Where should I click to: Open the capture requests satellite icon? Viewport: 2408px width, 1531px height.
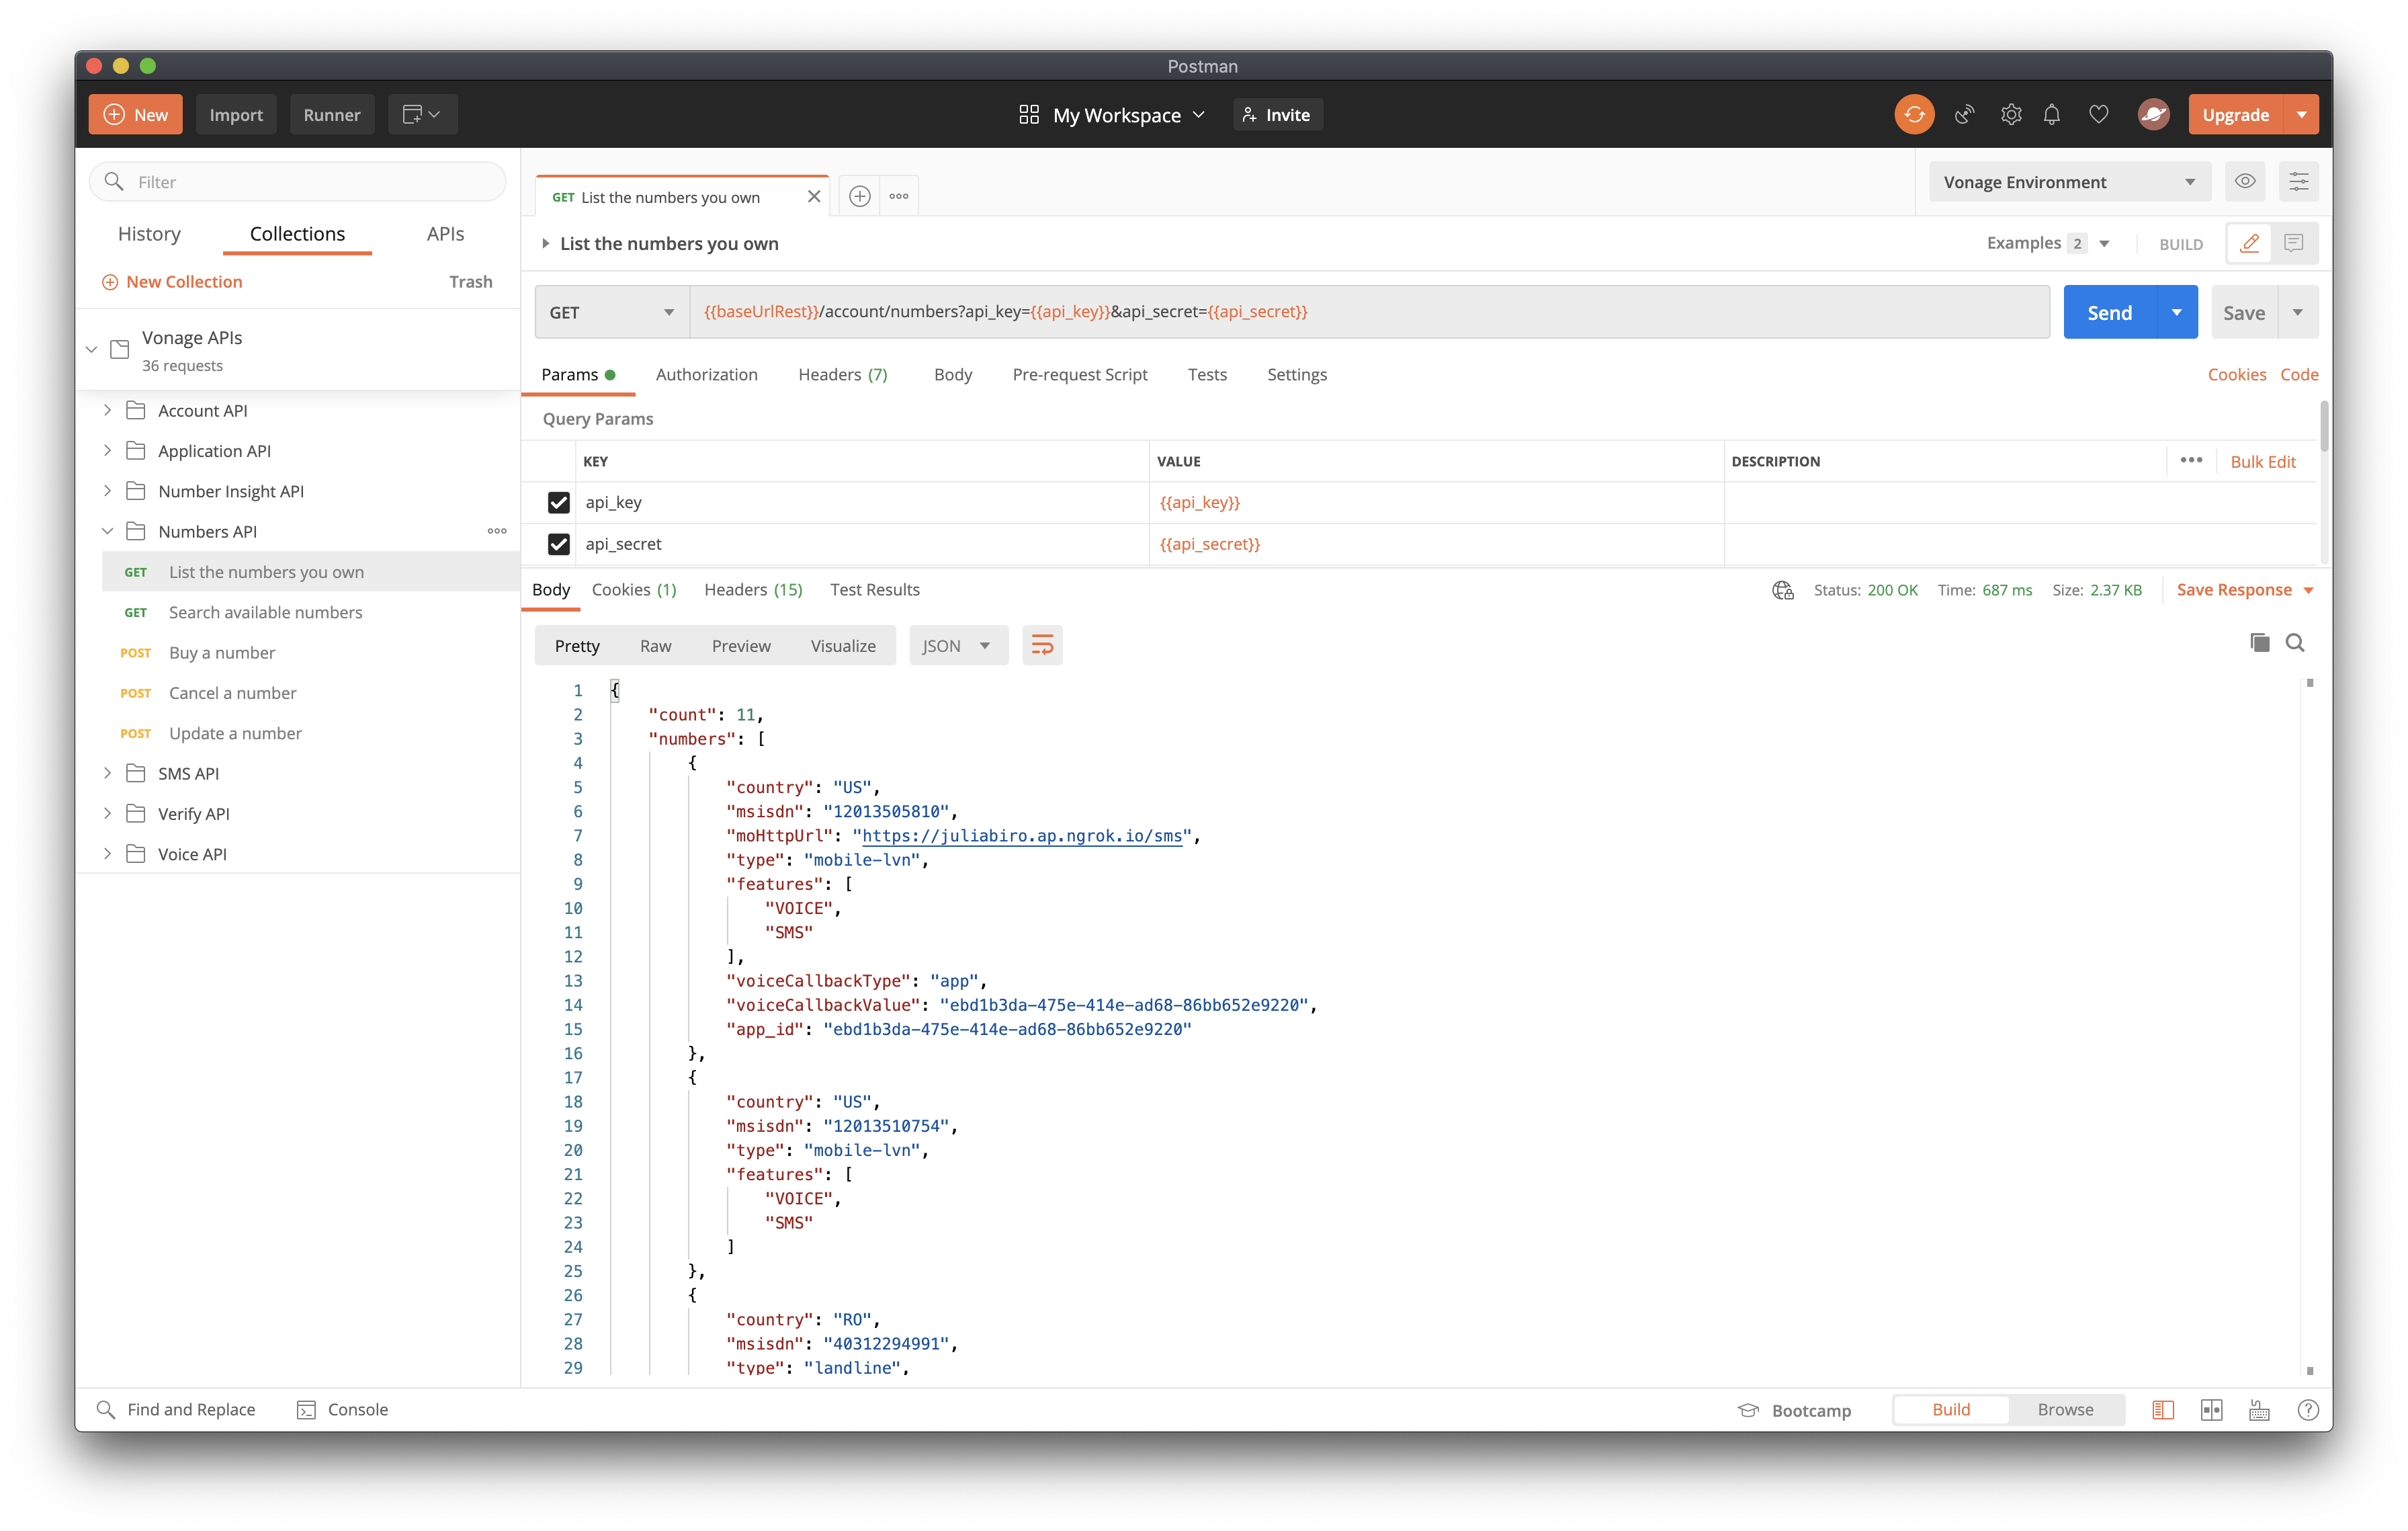click(1964, 115)
